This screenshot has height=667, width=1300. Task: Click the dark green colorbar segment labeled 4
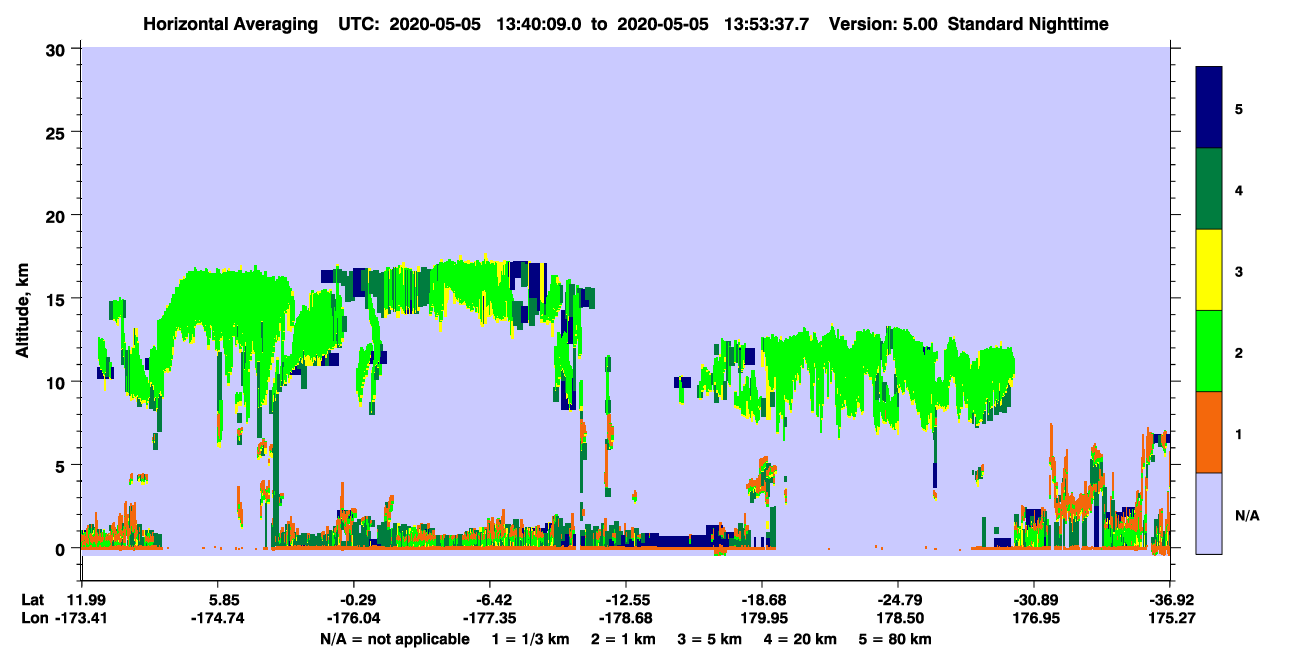point(1209,189)
